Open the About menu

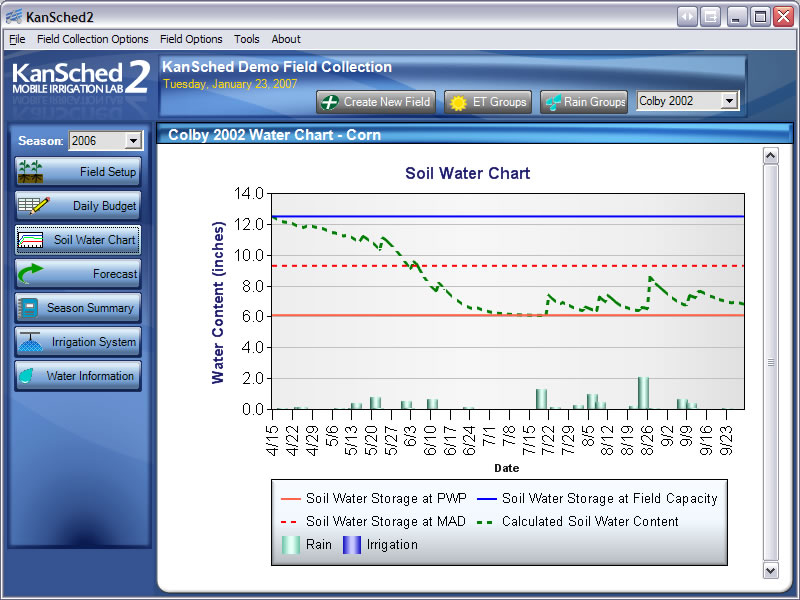286,39
